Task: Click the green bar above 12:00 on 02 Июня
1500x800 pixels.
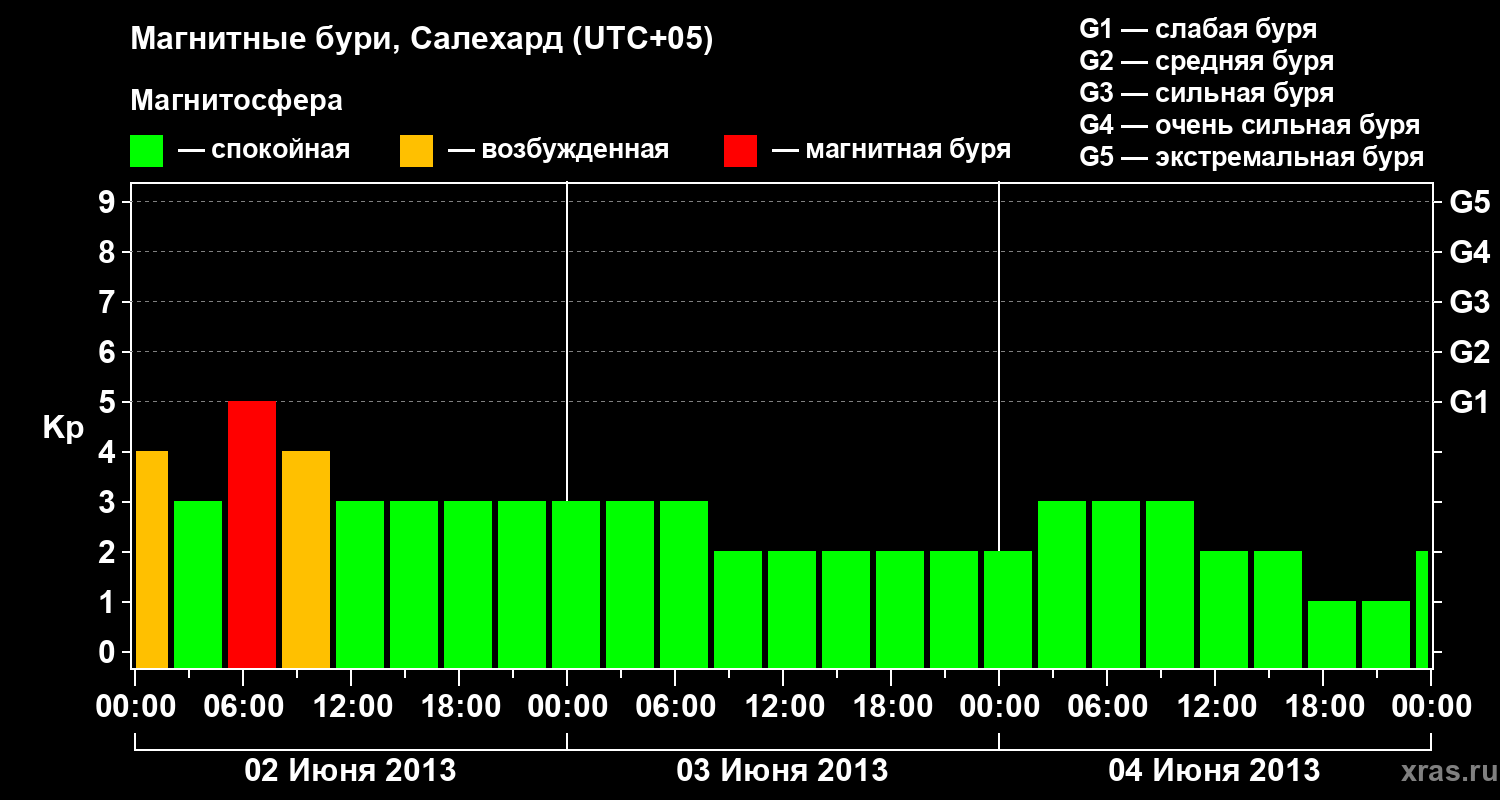Action: pos(360,584)
